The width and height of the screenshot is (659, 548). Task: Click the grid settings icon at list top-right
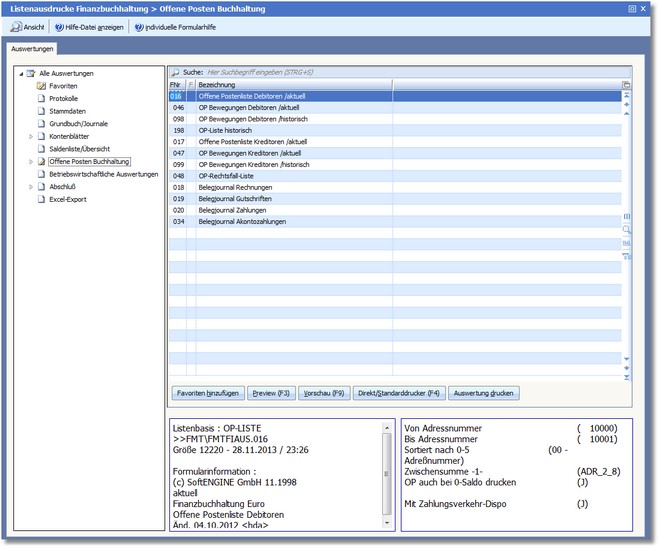point(627,85)
